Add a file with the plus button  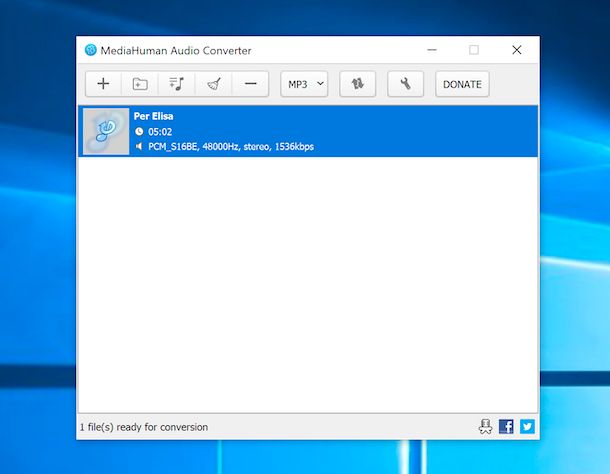tap(103, 84)
